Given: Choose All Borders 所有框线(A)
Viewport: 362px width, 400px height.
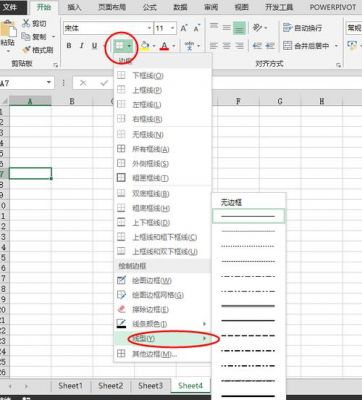Looking at the screenshot, I should pyautogui.click(x=163, y=149).
